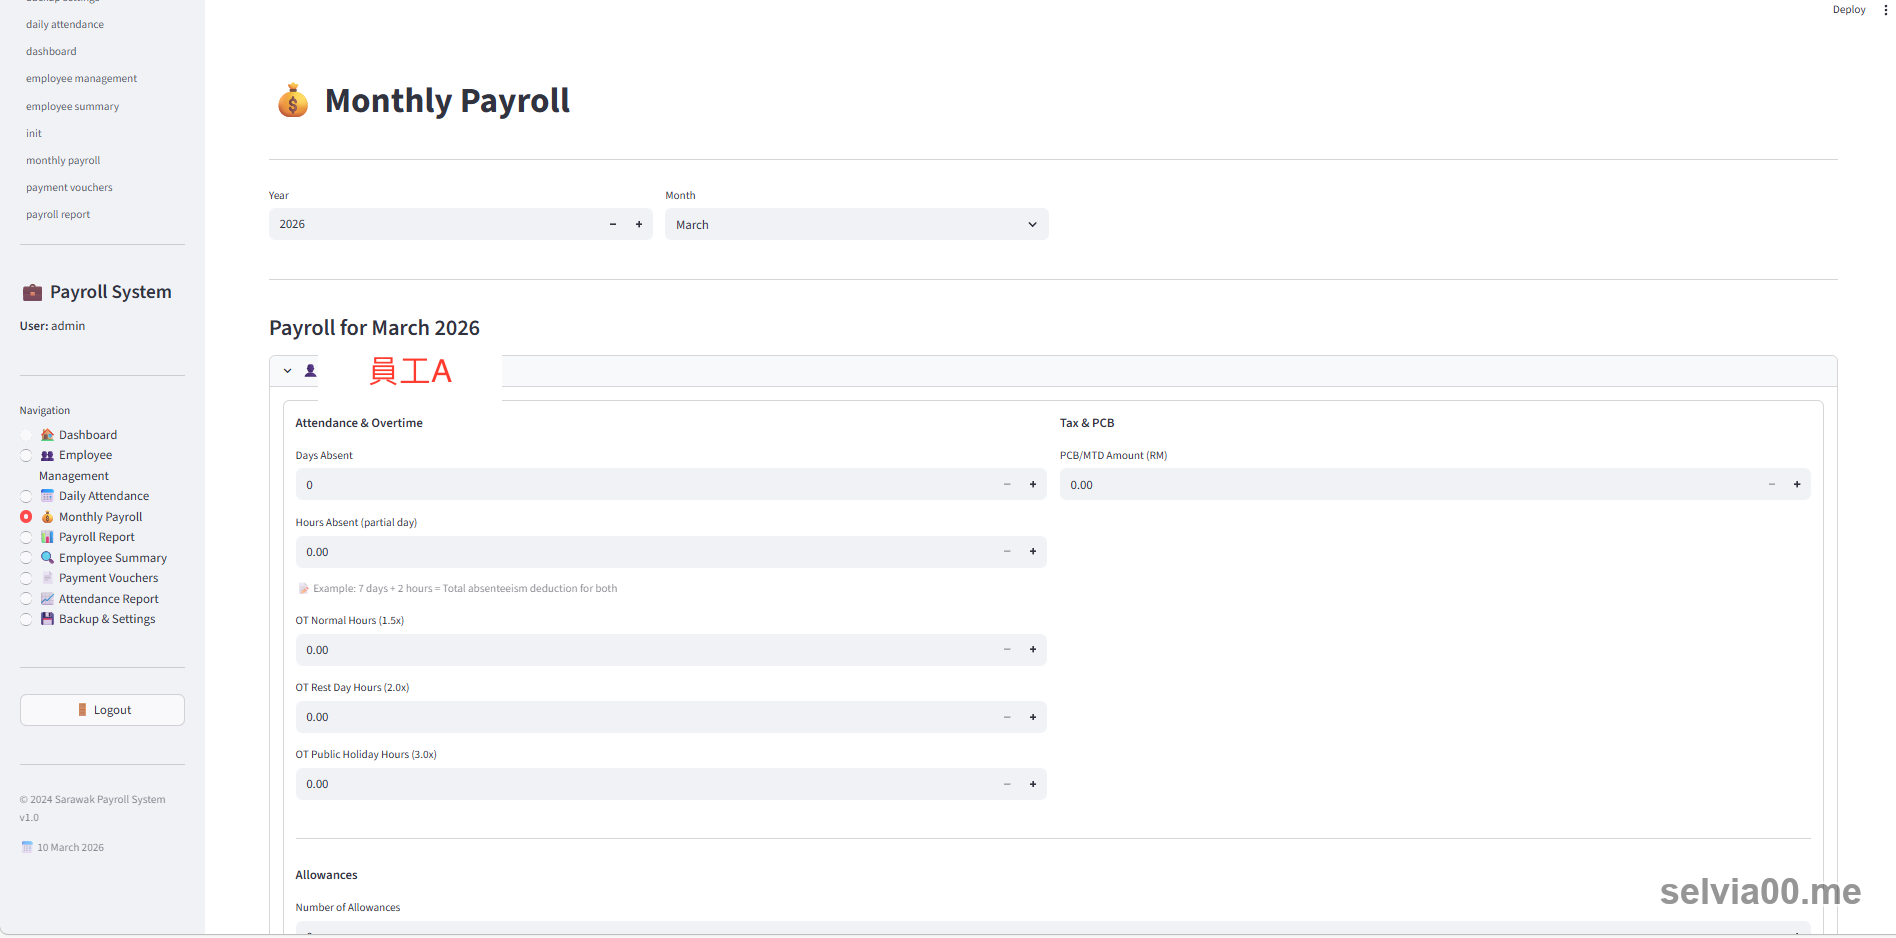Select Monthly Payroll radio option
Image resolution: width=1896 pixels, height=938 pixels.
click(26, 517)
